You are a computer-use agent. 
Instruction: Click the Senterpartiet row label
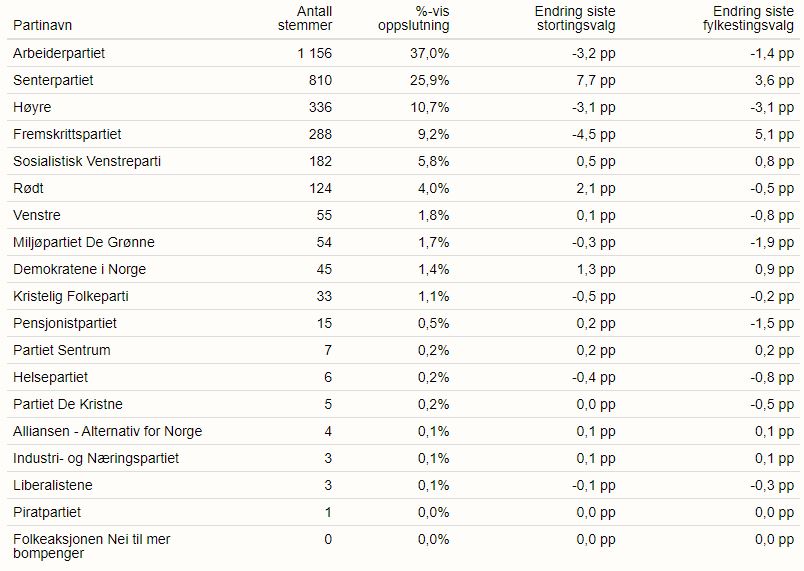click(53, 80)
